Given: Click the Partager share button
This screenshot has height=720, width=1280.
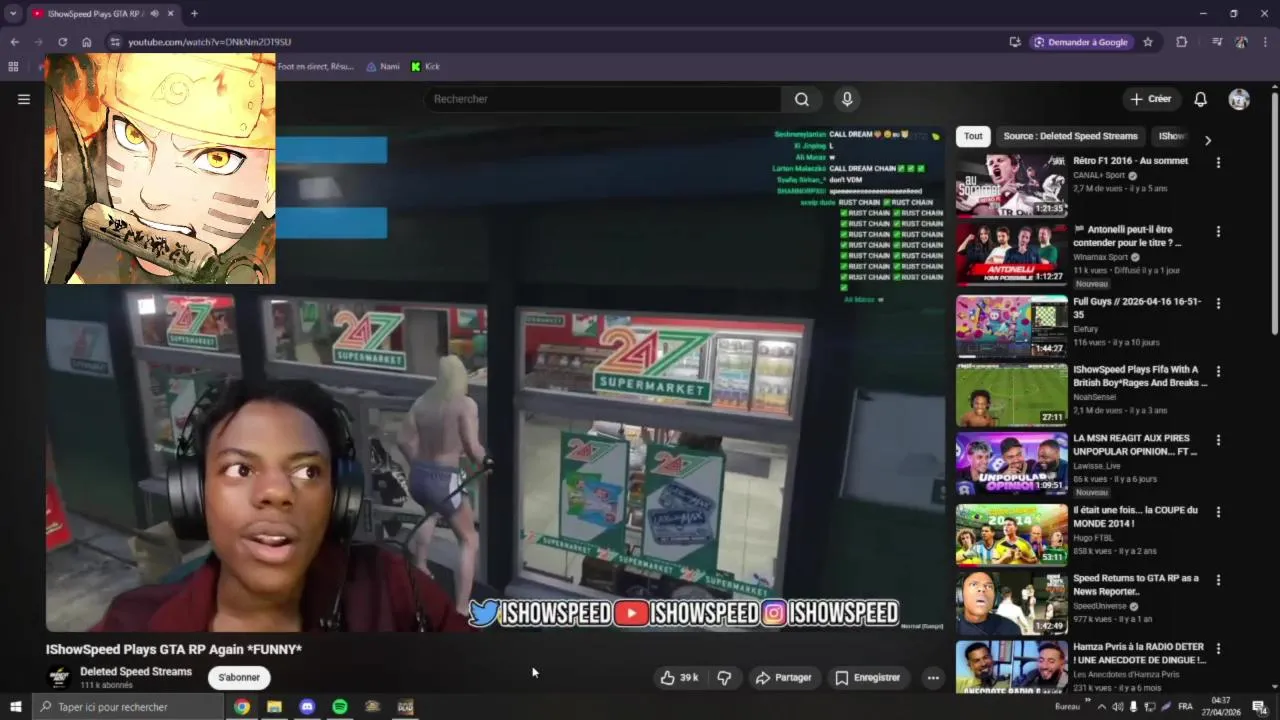Looking at the screenshot, I should (x=784, y=678).
